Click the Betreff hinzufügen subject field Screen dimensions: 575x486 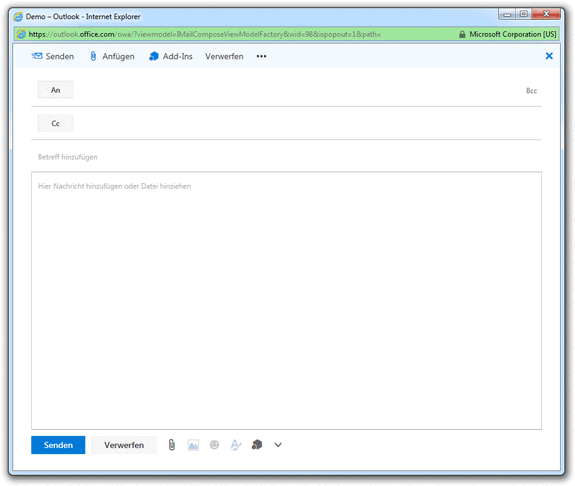(286, 157)
